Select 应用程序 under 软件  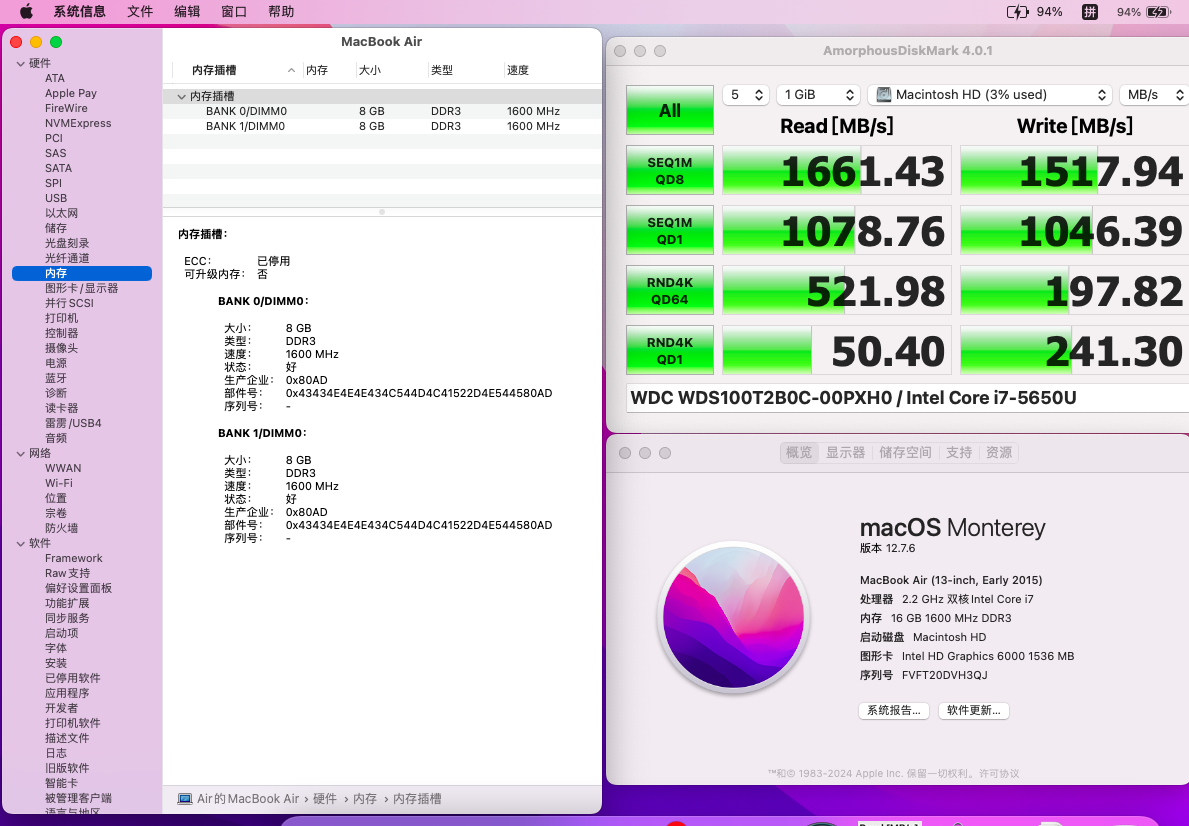67,693
